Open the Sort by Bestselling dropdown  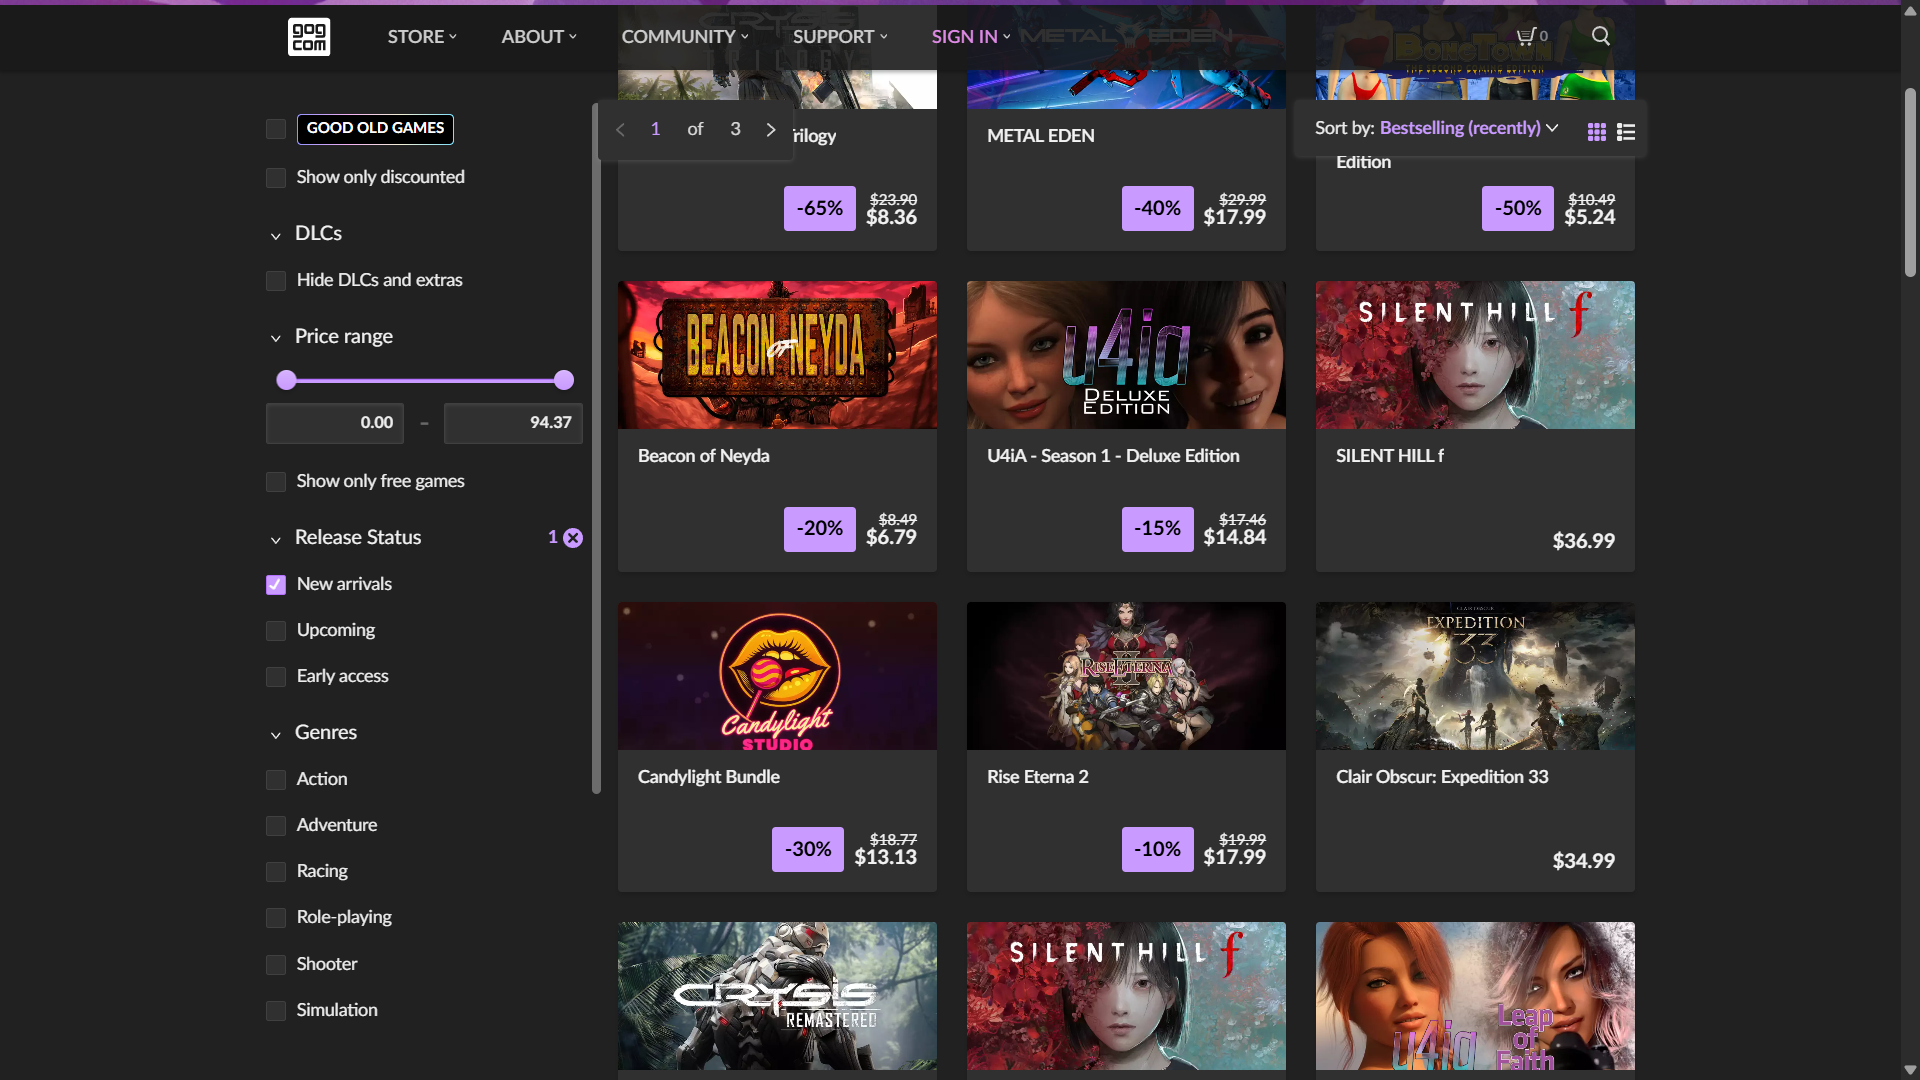[x=1468, y=128]
